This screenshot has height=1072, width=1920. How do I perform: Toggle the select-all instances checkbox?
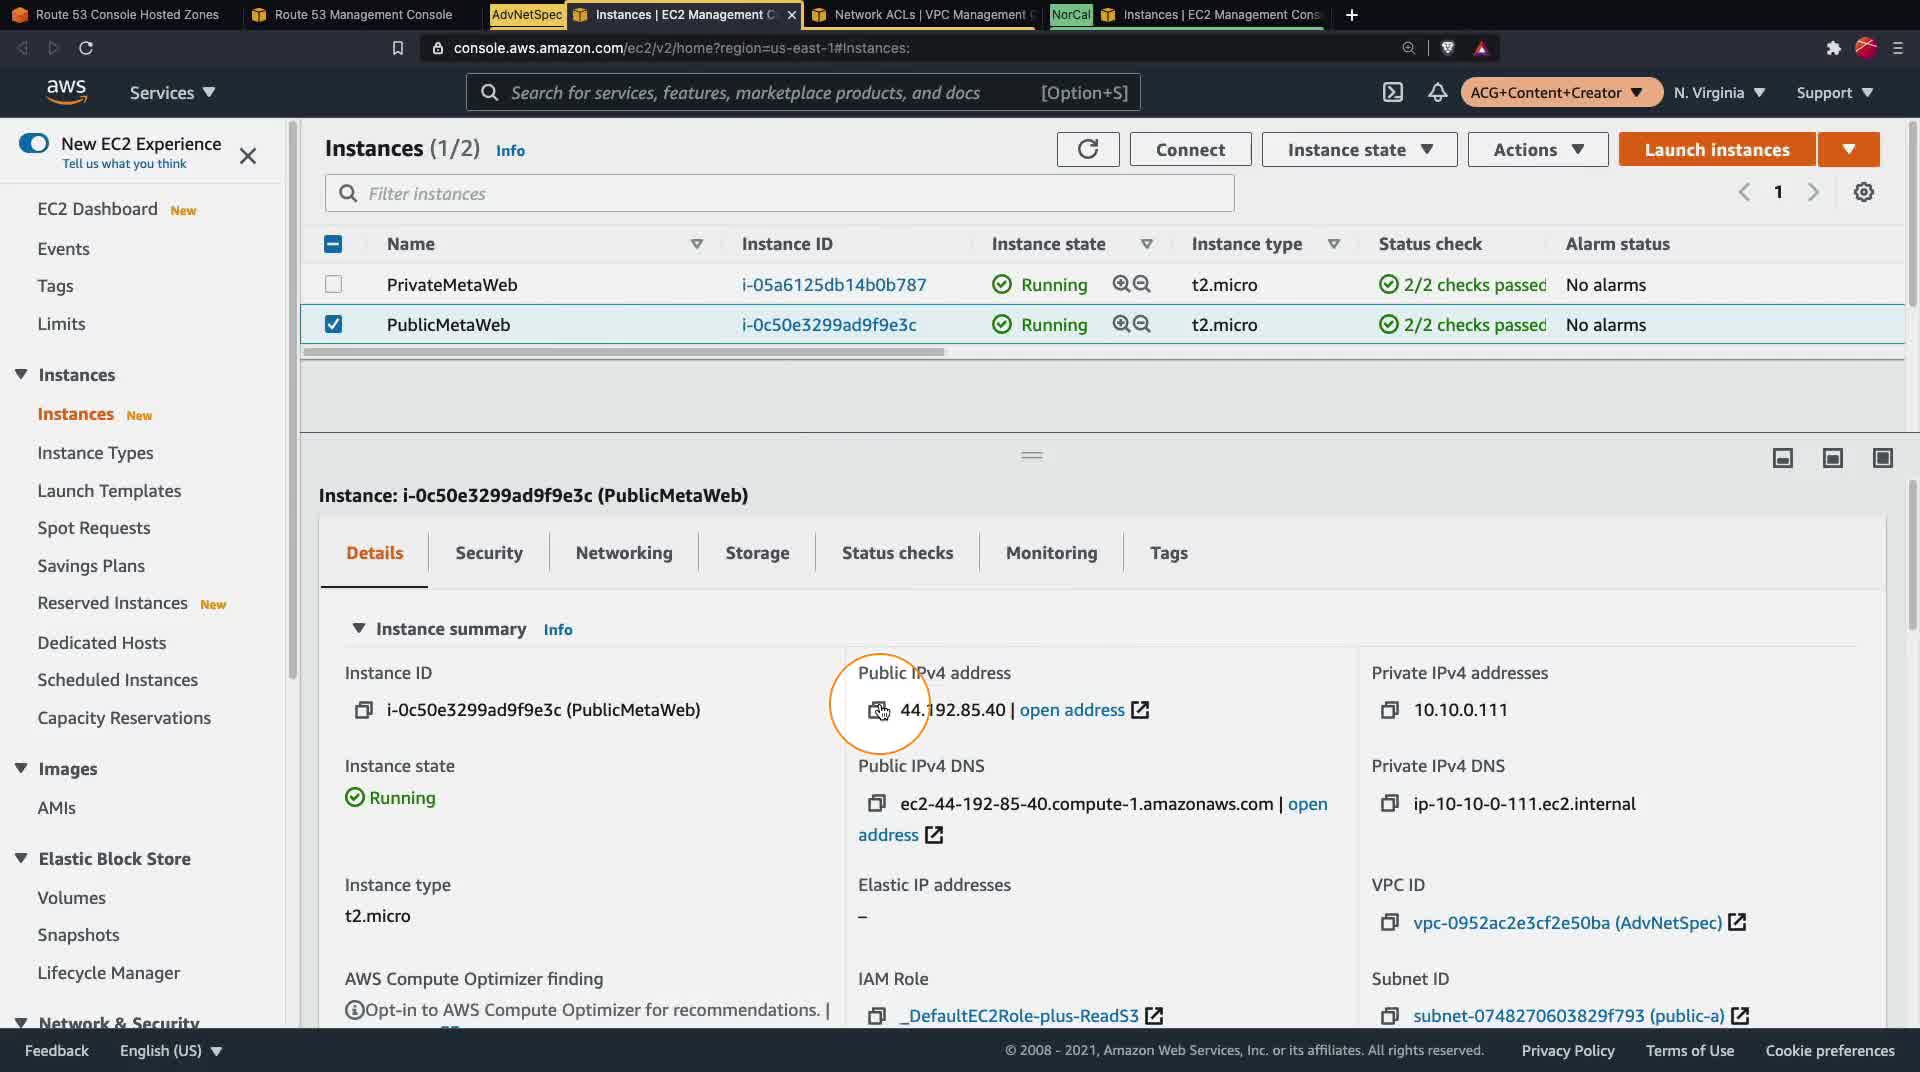click(333, 244)
